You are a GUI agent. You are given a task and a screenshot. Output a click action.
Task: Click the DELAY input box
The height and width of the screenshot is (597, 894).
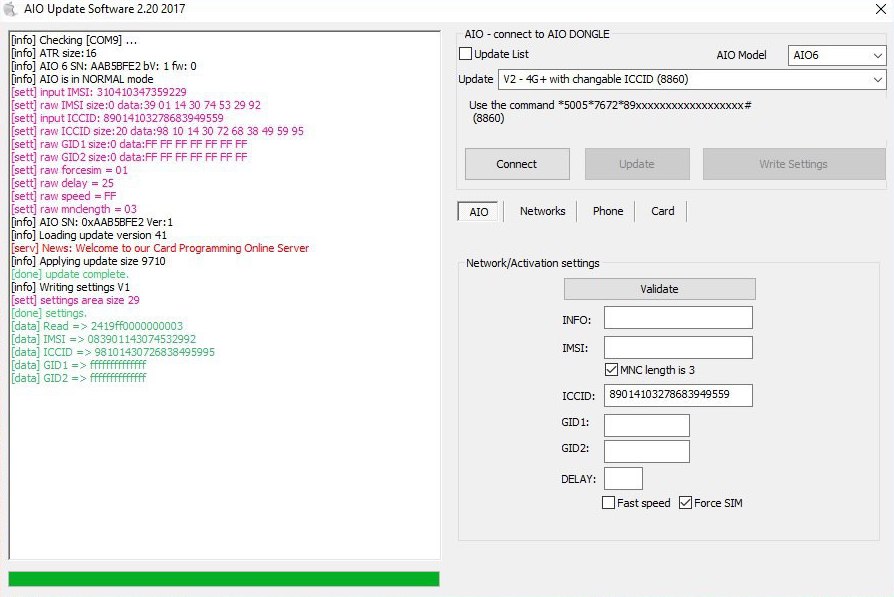point(623,479)
